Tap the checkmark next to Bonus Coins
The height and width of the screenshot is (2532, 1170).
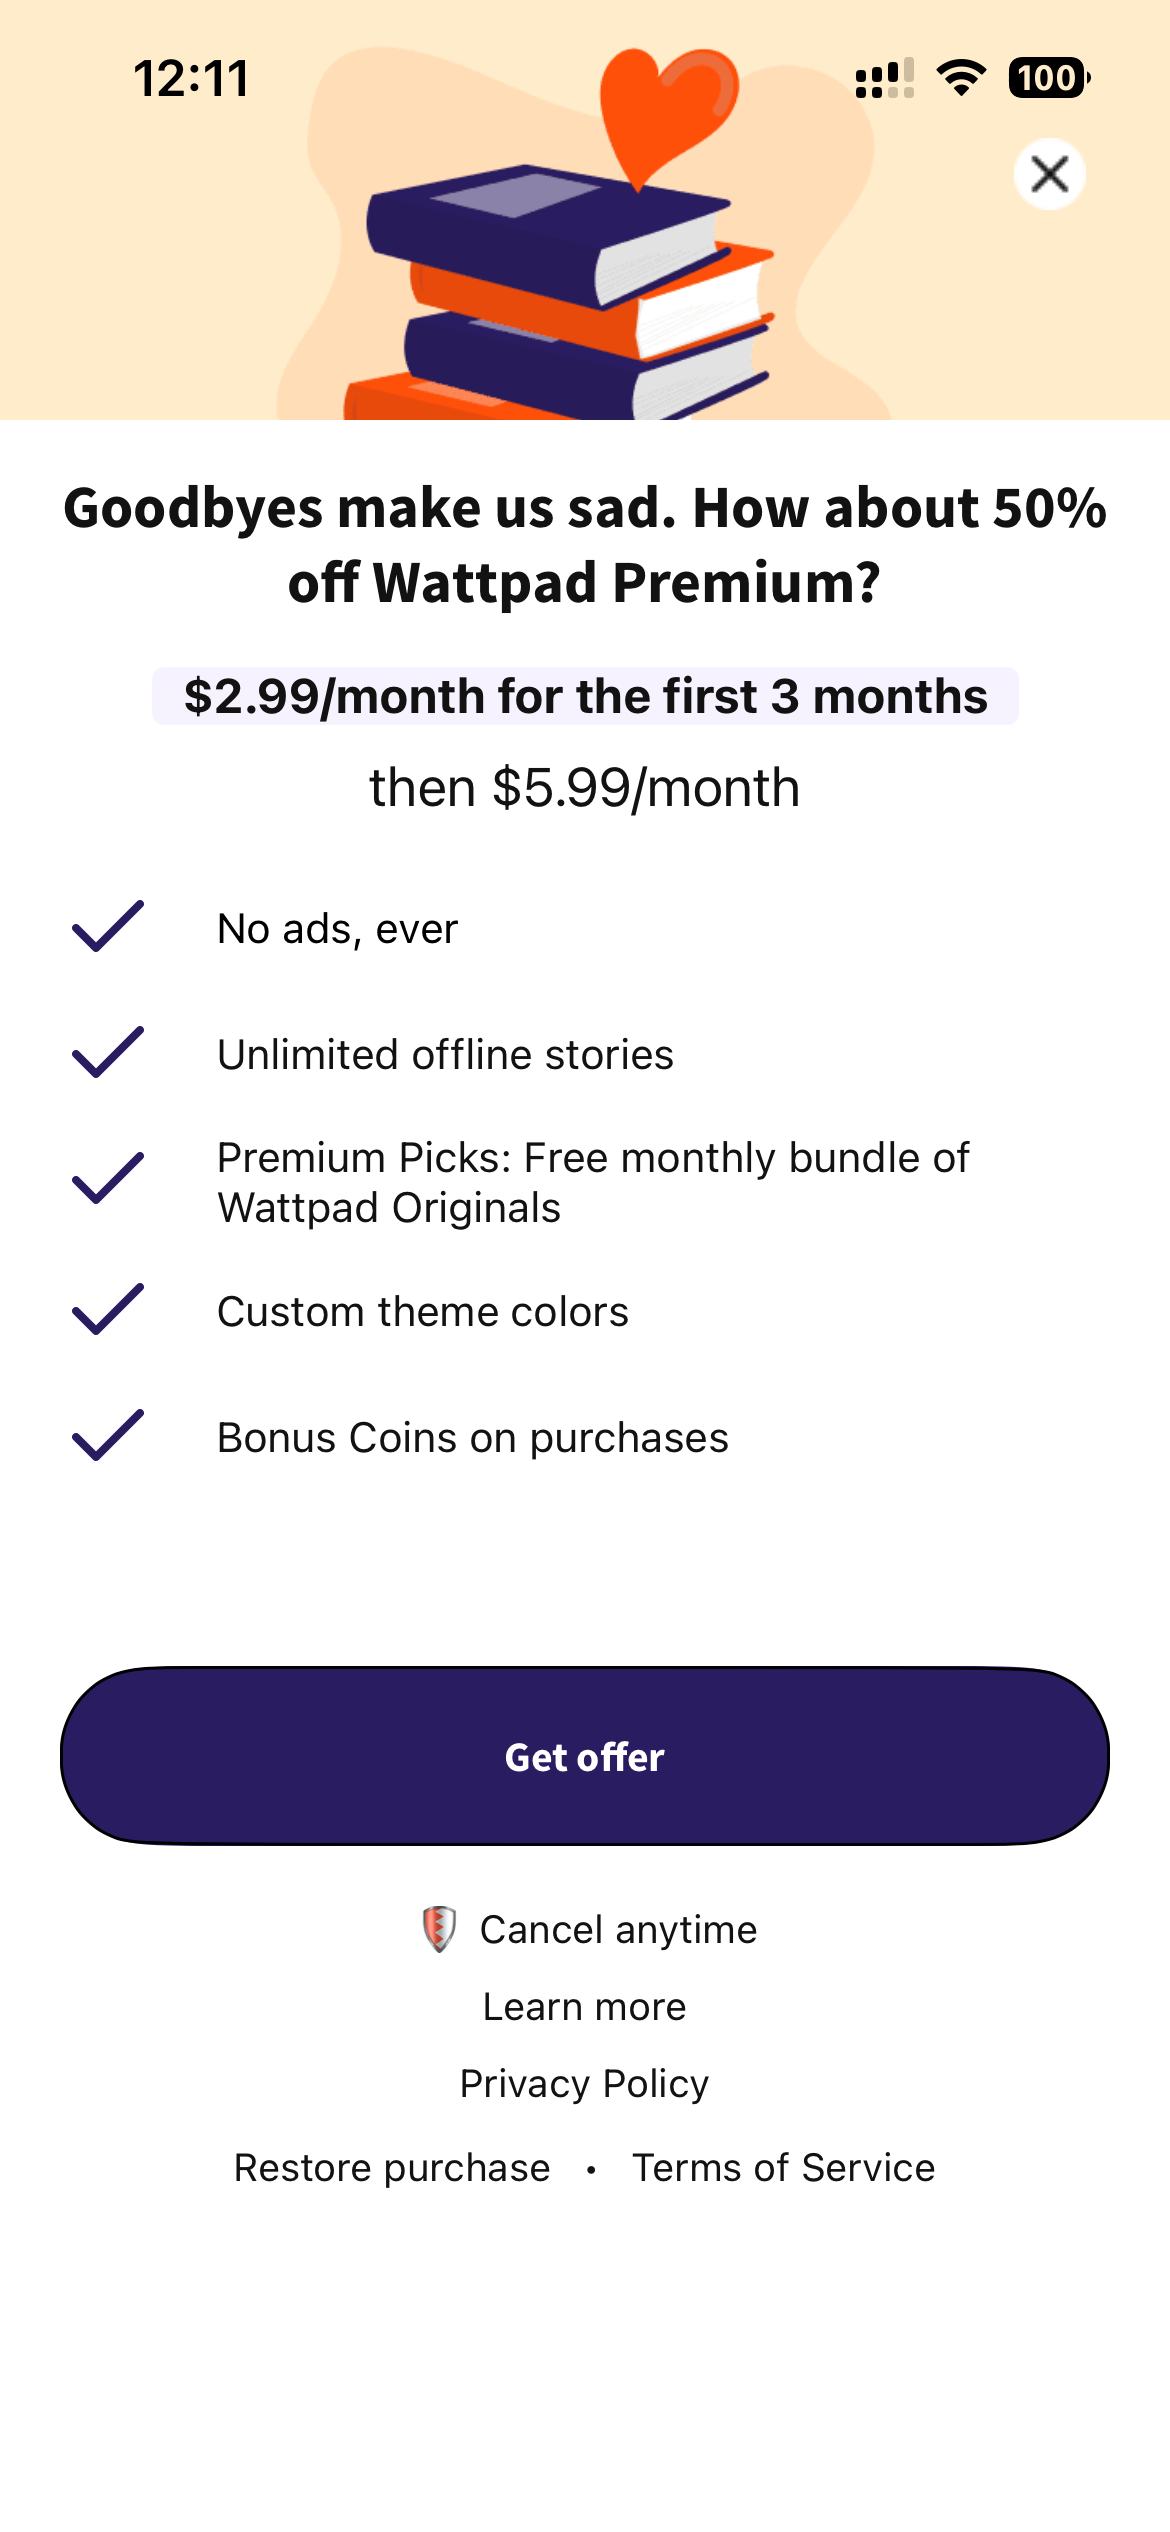pyautogui.click(x=108, y=1436)
